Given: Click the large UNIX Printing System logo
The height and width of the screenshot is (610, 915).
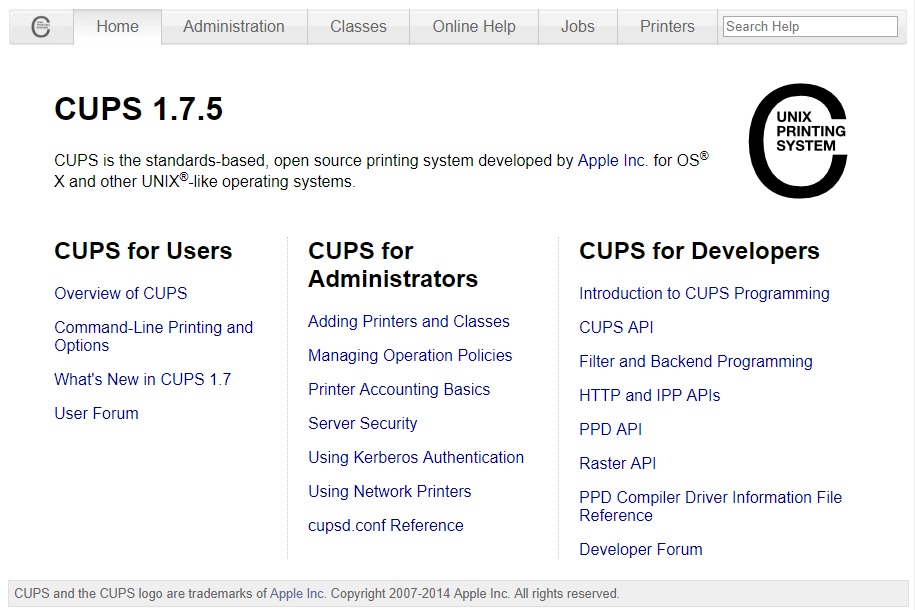Looking at the screenshot, I should (x=798, y=140).
